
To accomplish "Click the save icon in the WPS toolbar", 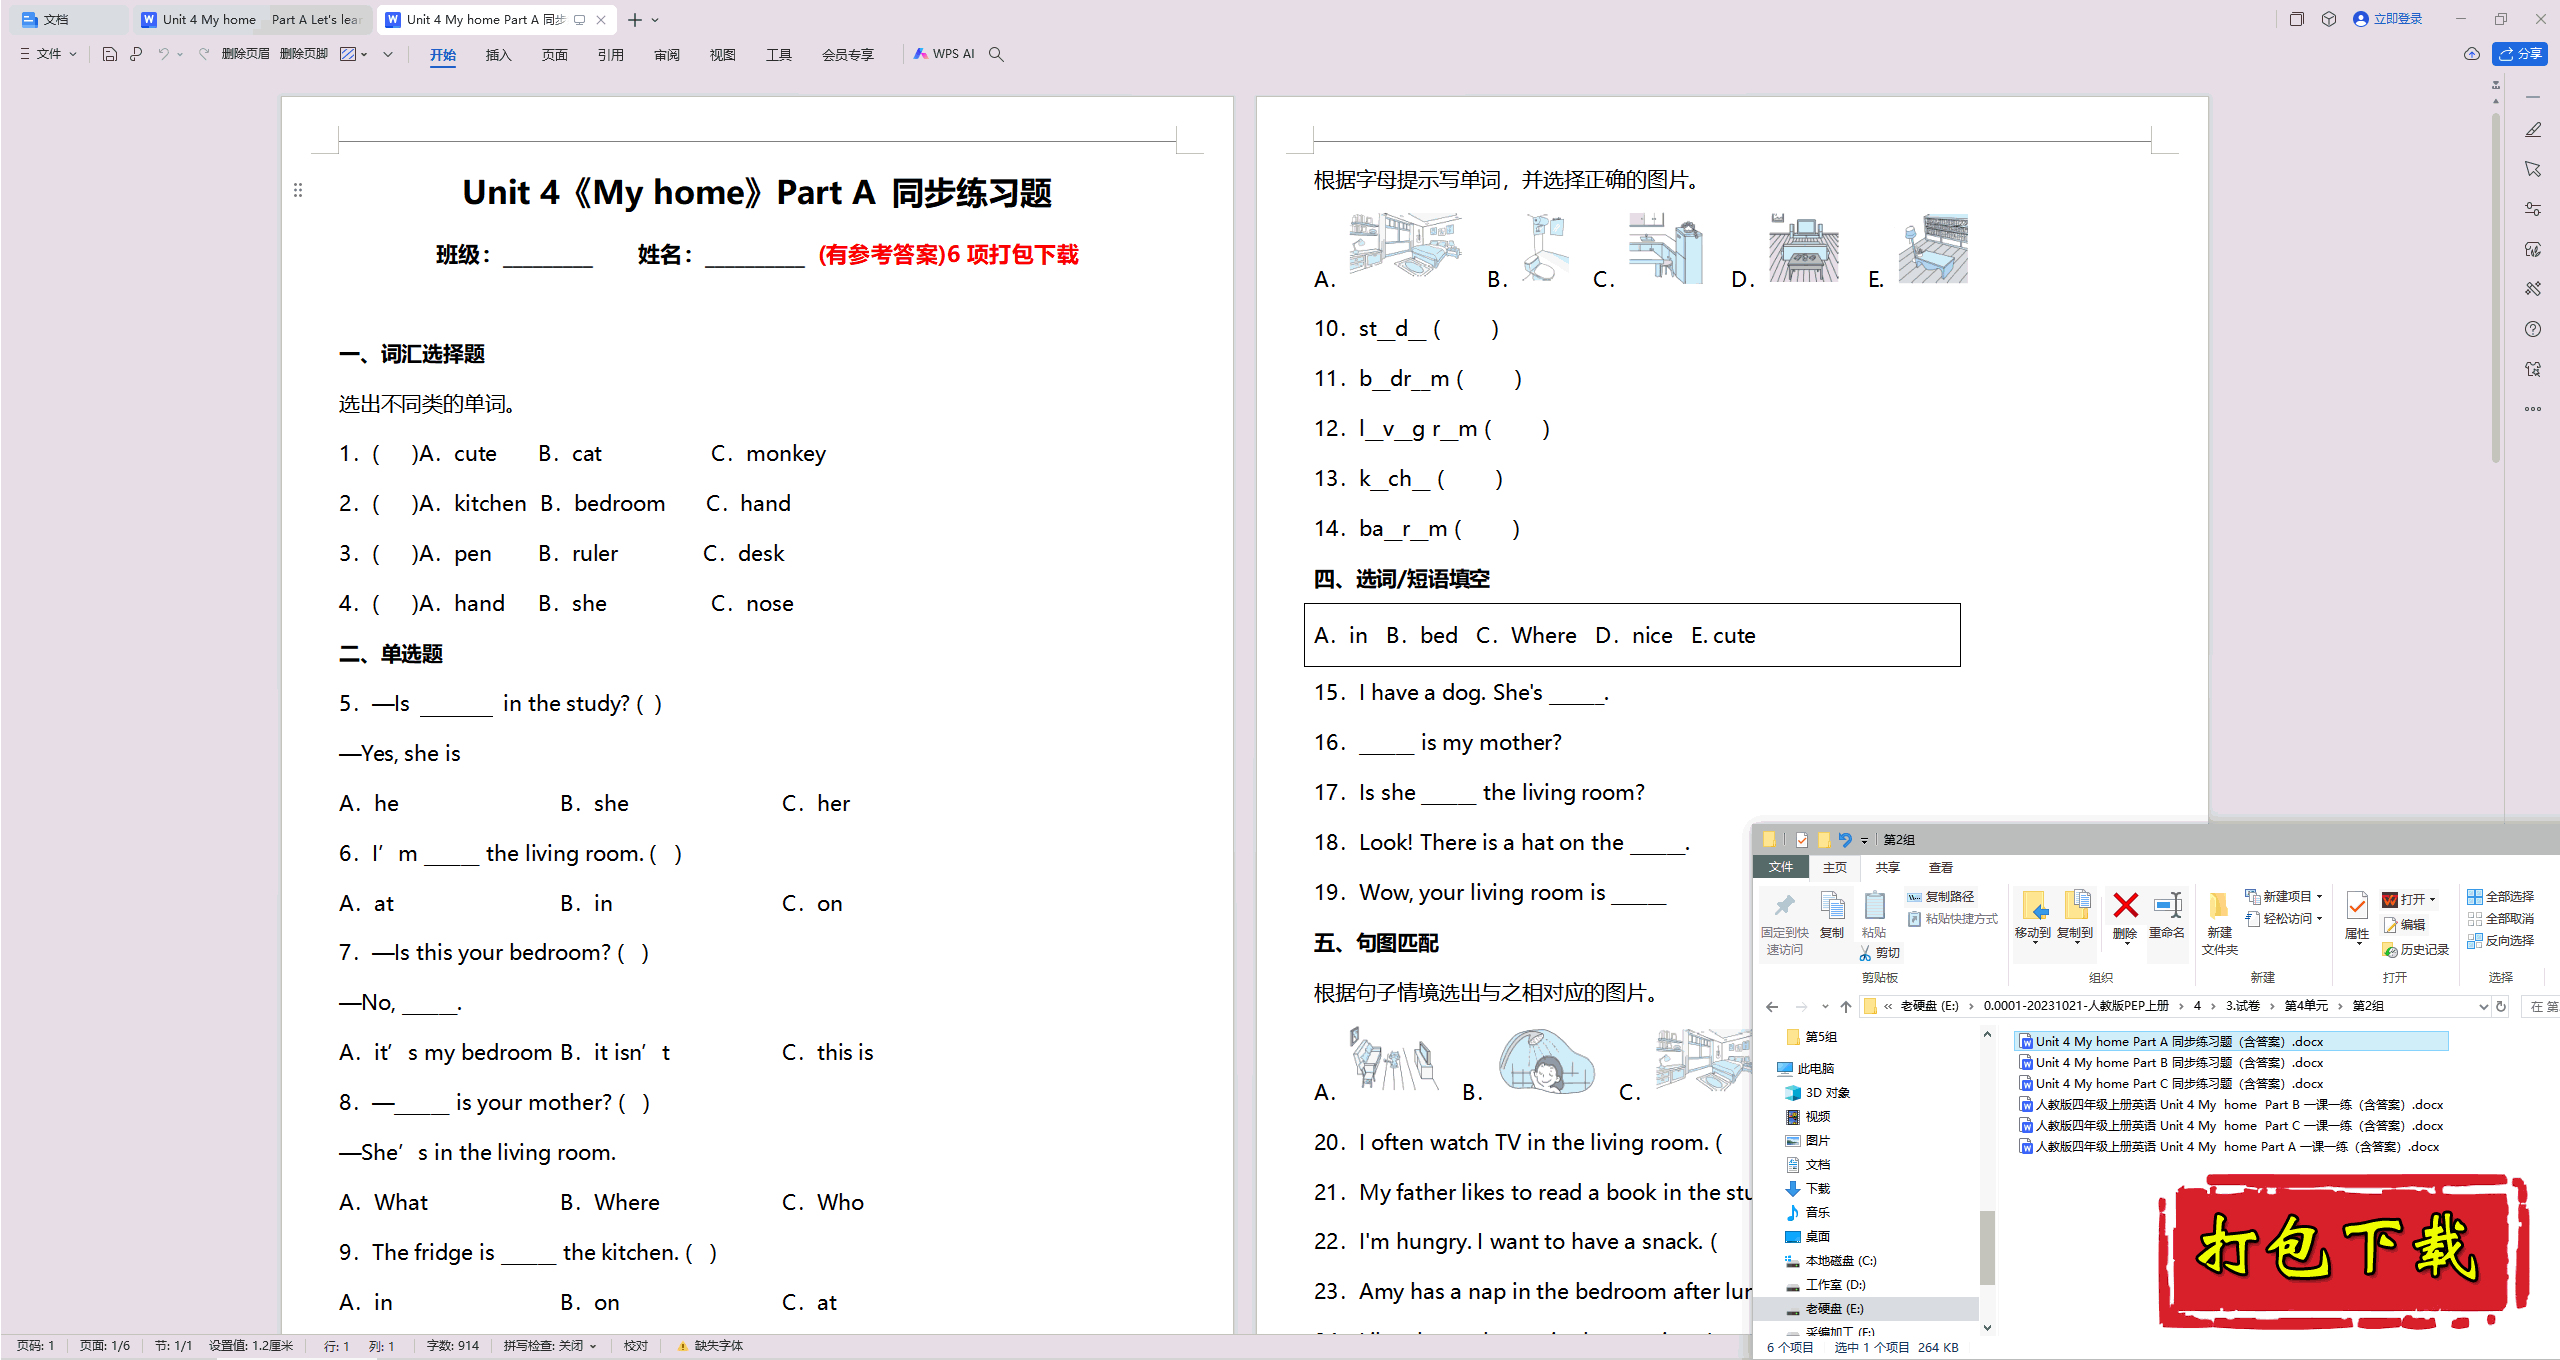I will click(110, 54).
